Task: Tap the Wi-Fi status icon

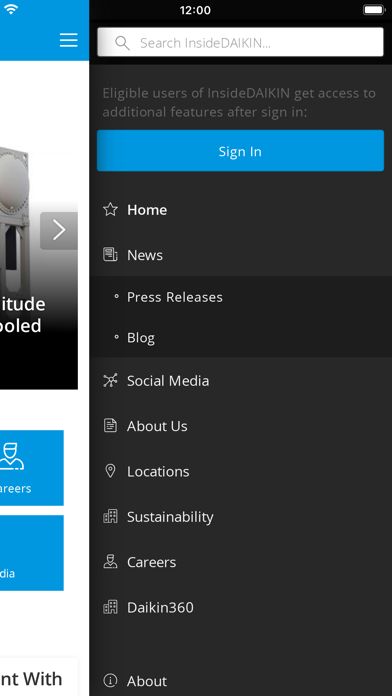Action: pos(11,9)
